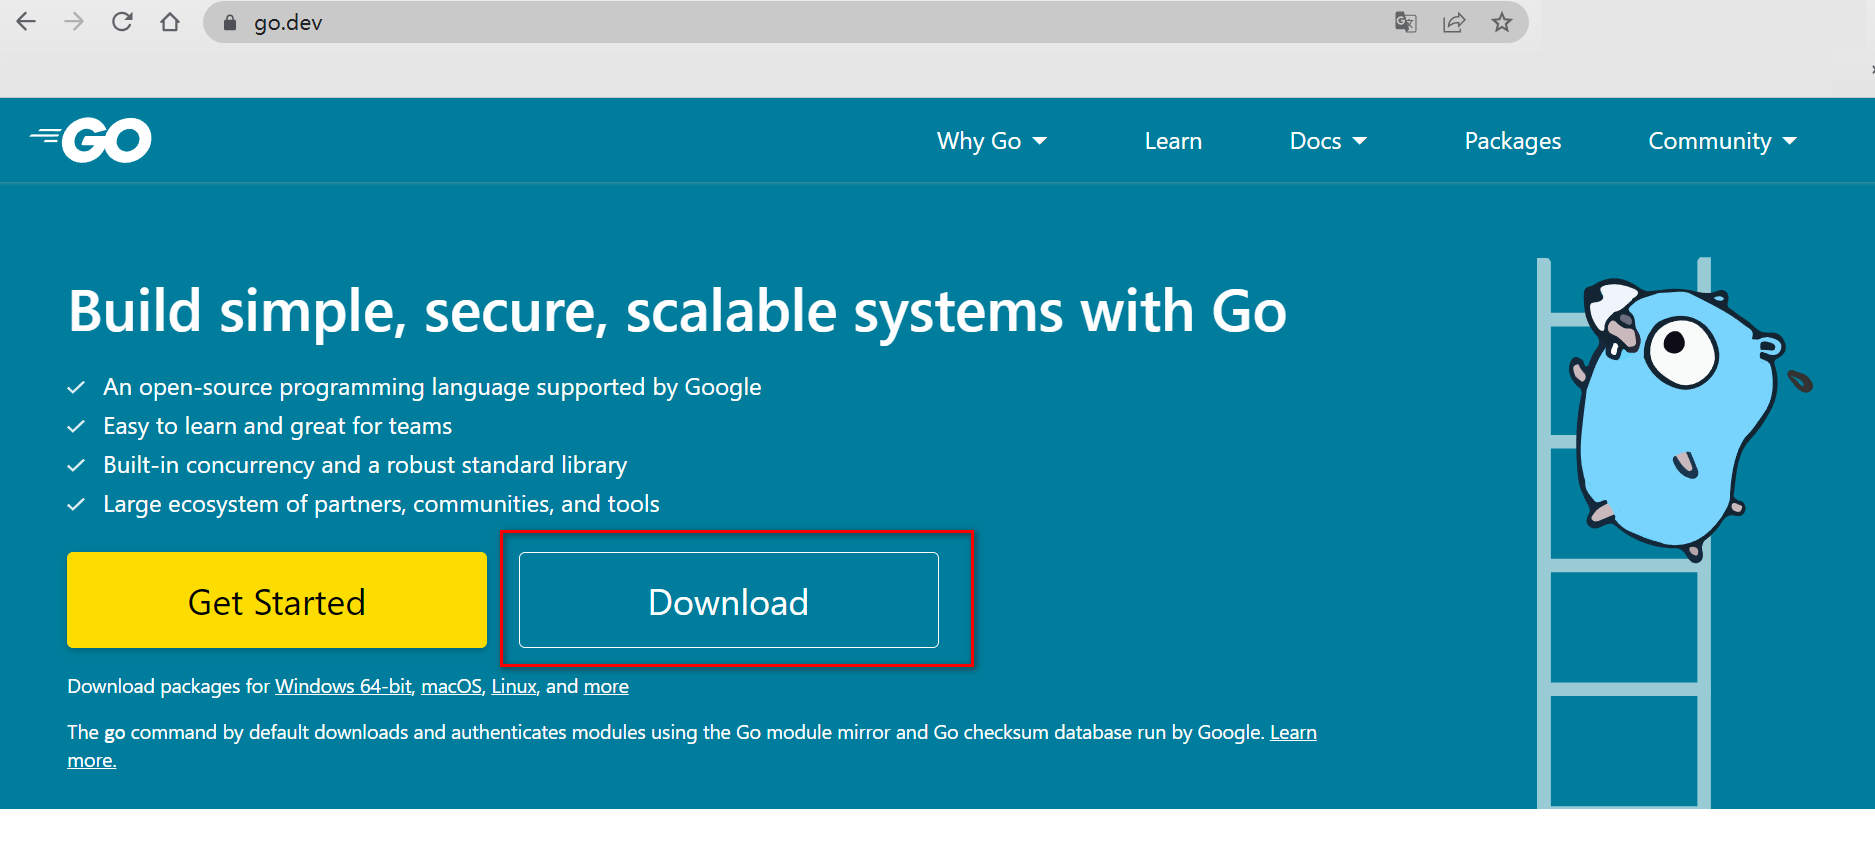Open the Learn navigation item

(1173, 141)
